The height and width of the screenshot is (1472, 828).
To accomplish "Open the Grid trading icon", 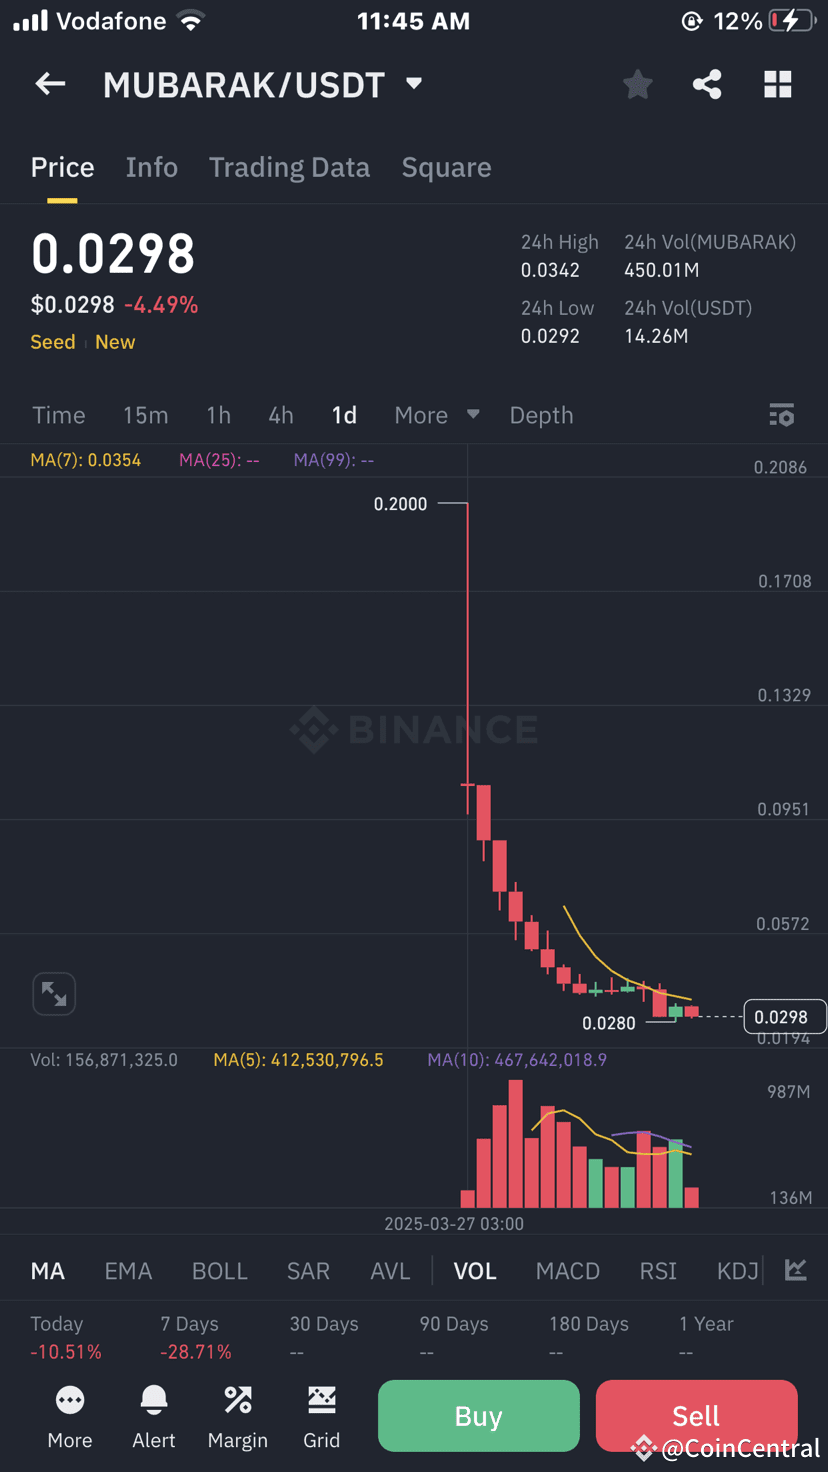I will [x=321, y=1415].
